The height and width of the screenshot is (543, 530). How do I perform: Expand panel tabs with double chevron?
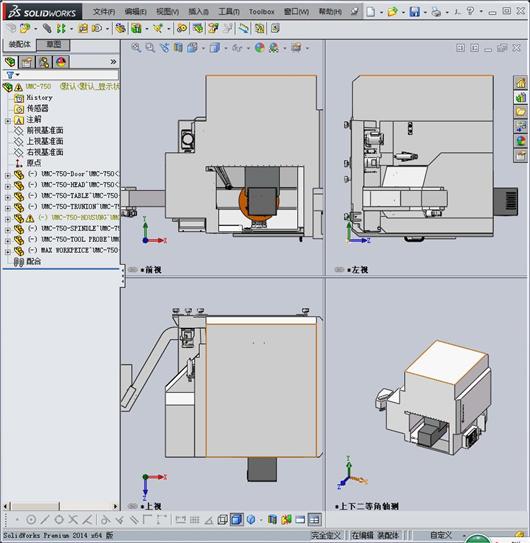point(113,62)
